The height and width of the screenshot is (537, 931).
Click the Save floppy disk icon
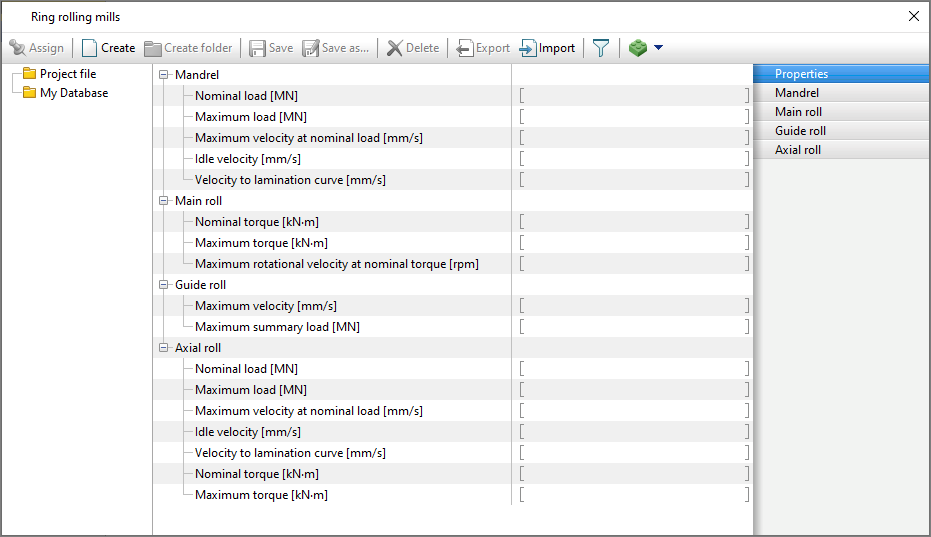coord(258,48)
